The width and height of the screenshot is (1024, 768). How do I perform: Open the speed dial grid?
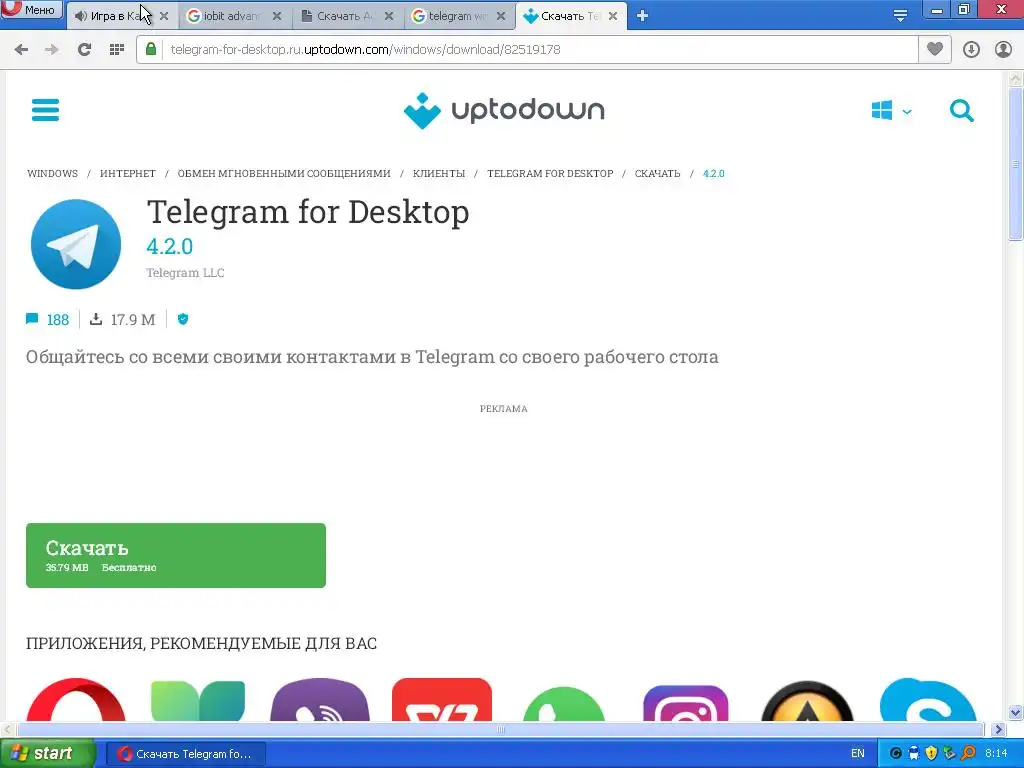click(116, 50)
